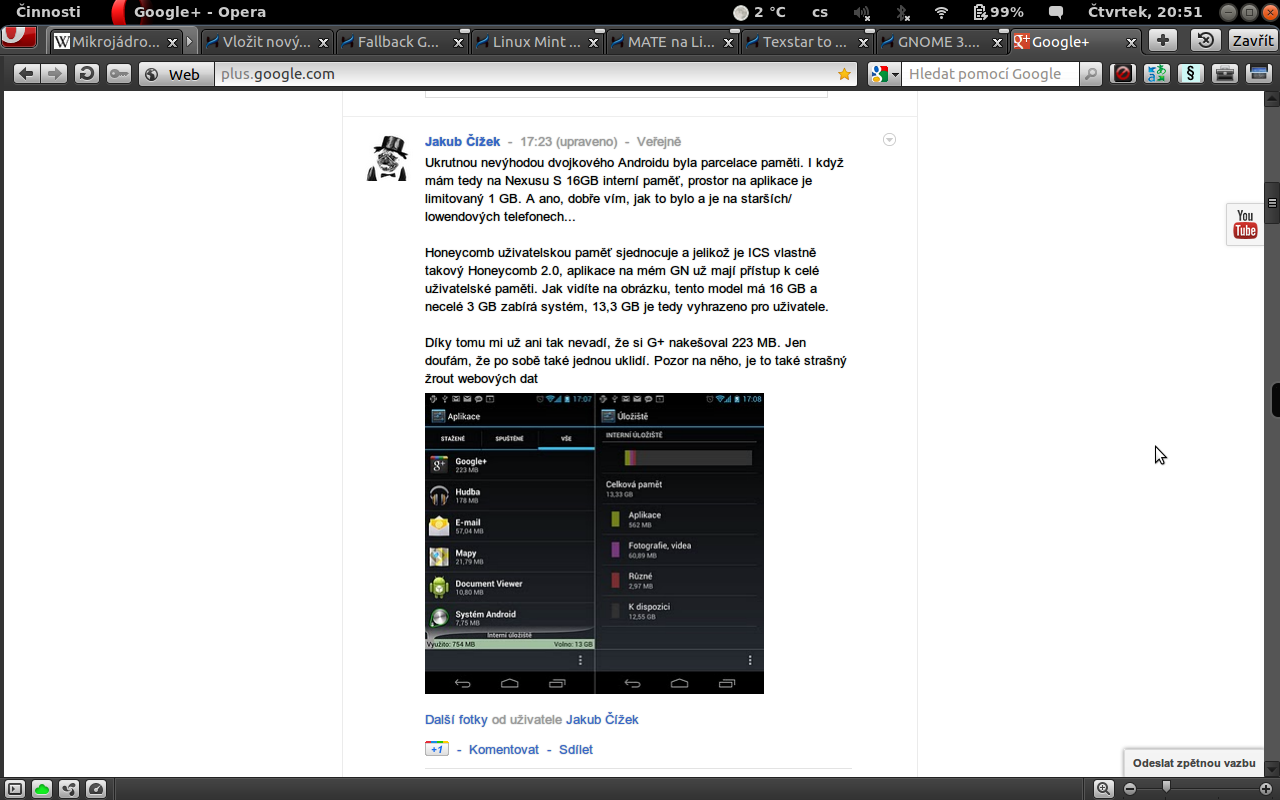Click Jakub Čížek's avatar picture
Image resolution: width=1280 pixels, height=800 pixels.
[x=387, y=159]
